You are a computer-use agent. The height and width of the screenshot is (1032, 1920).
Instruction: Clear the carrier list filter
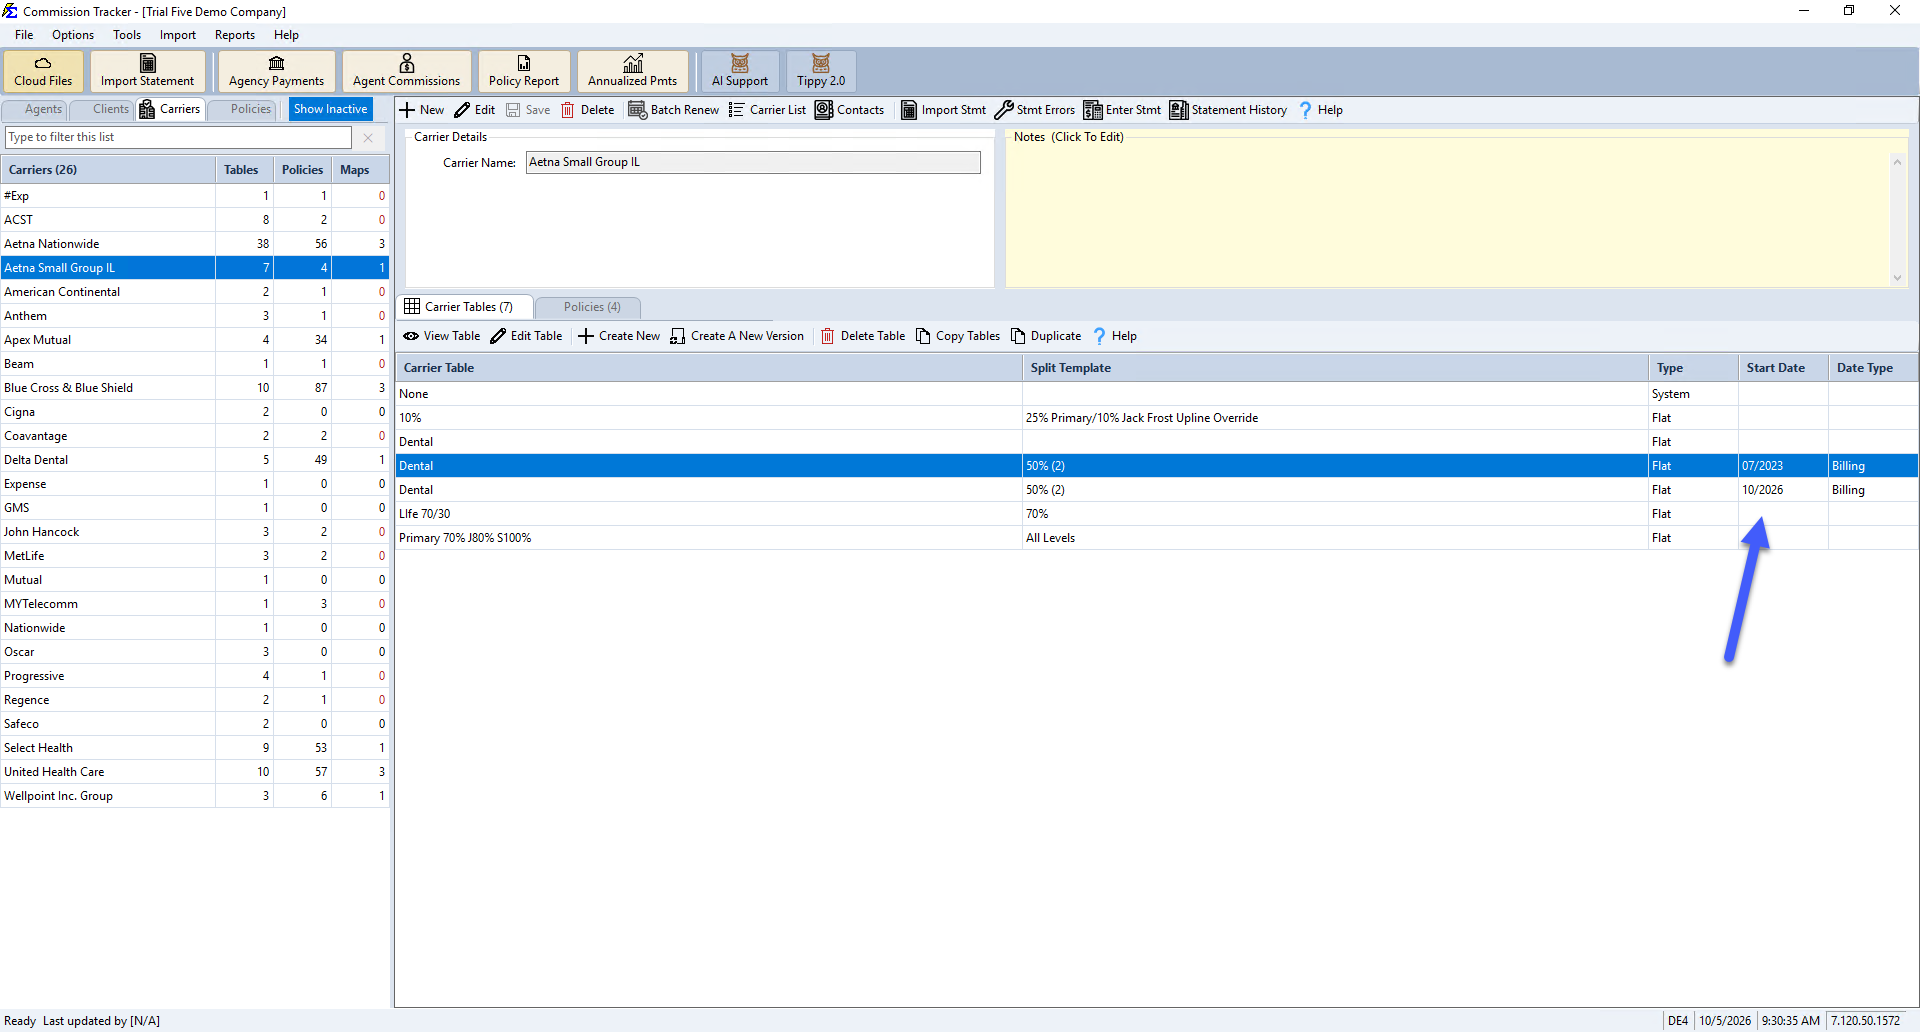(368, 138)
